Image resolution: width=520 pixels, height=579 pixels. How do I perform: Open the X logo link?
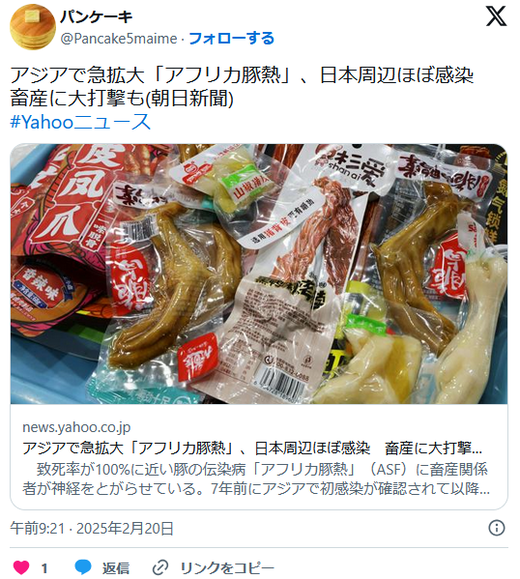[496, 16]
